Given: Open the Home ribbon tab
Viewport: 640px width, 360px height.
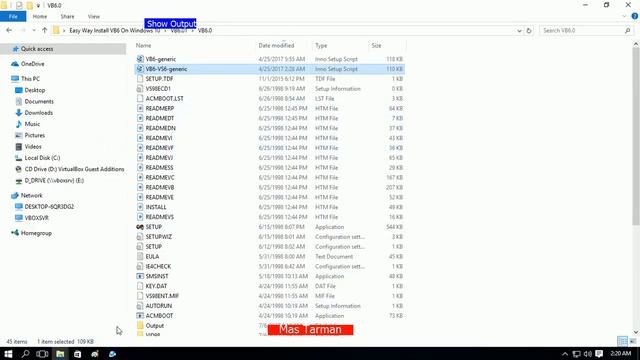Looking at the screenshot, I should coord(40,16).
